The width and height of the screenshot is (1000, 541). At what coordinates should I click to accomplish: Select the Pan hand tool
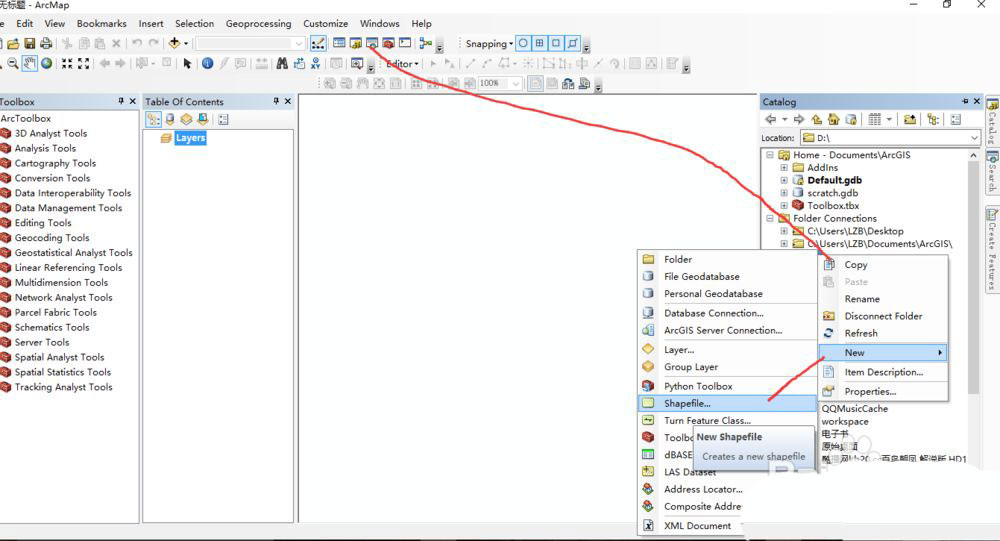29,64
